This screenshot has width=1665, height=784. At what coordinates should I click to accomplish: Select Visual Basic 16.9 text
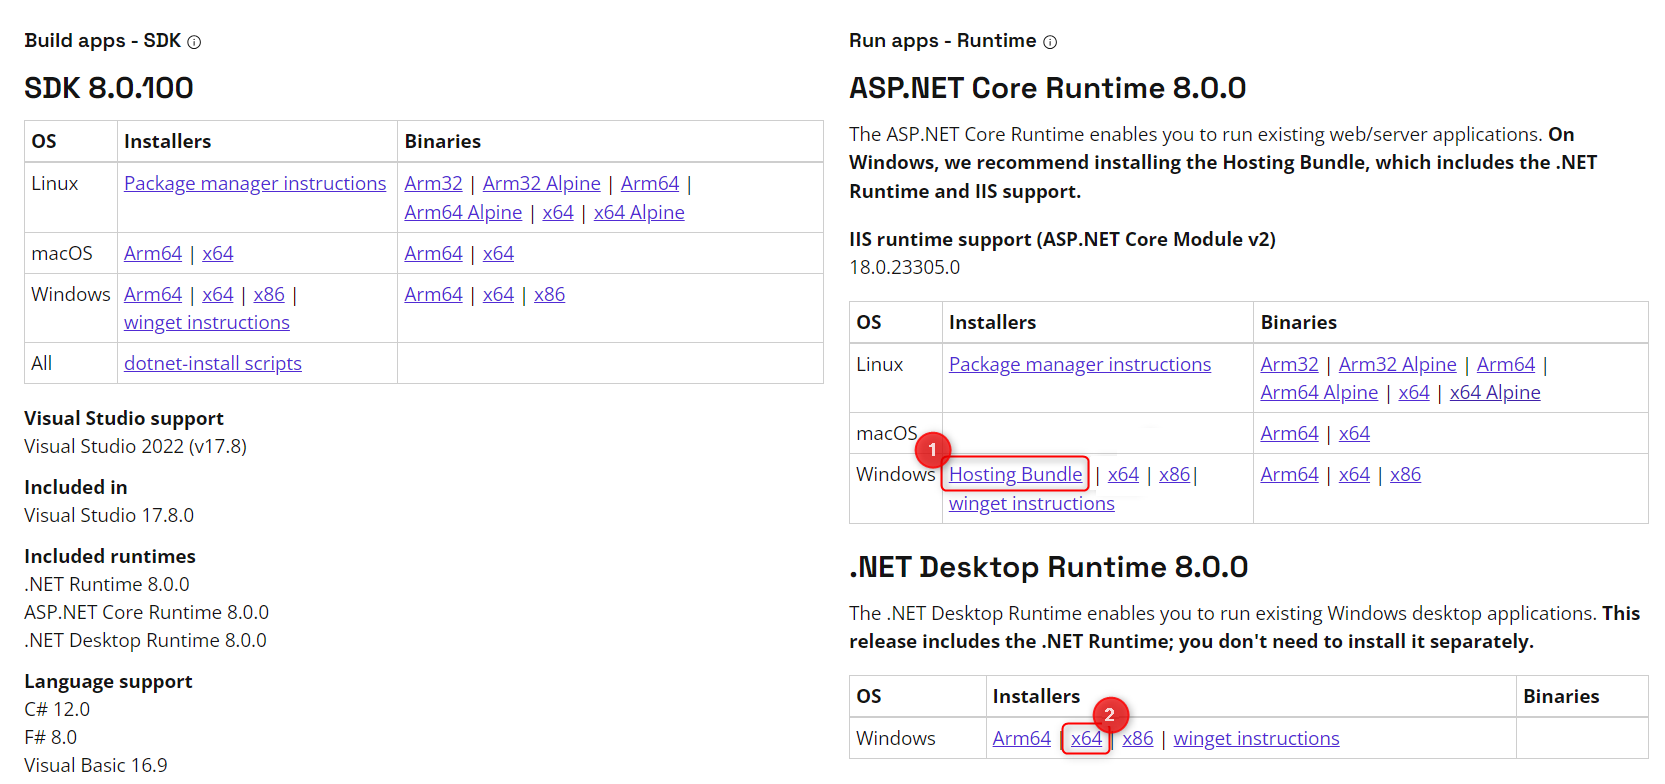coord(96,765)
